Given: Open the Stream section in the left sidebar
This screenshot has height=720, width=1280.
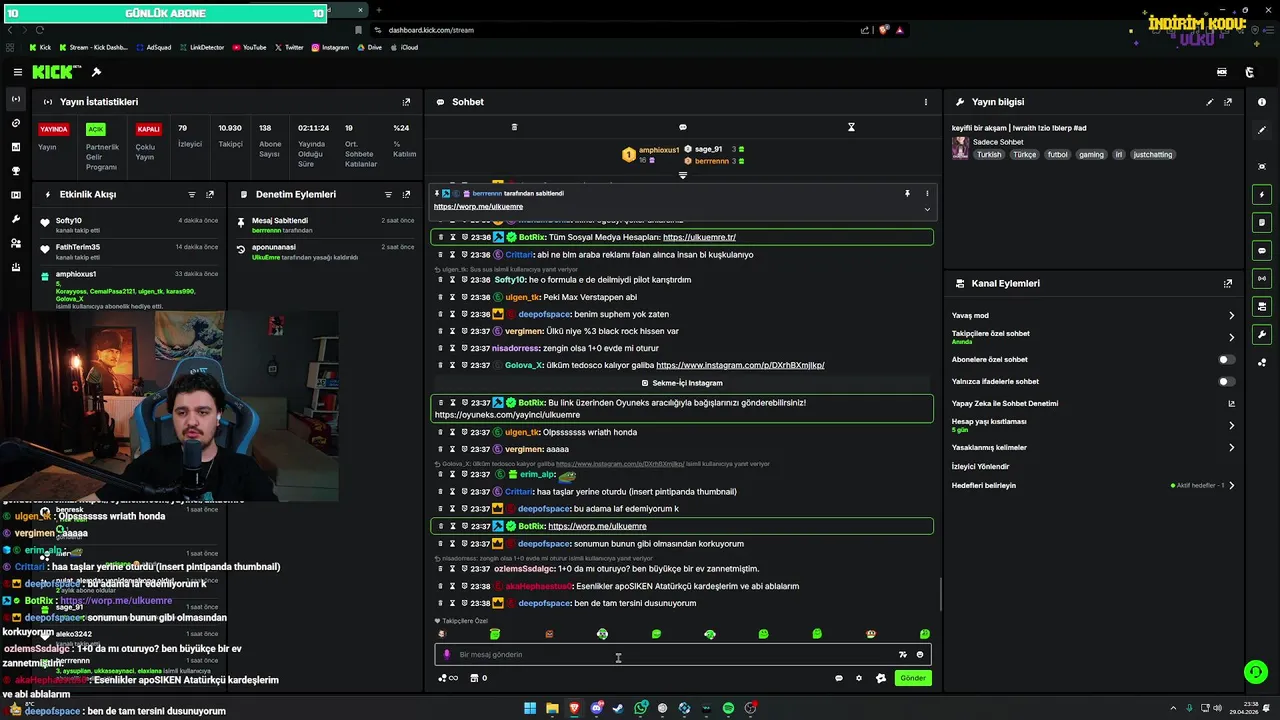Looking at the screenshot, I should click(15, 99).
